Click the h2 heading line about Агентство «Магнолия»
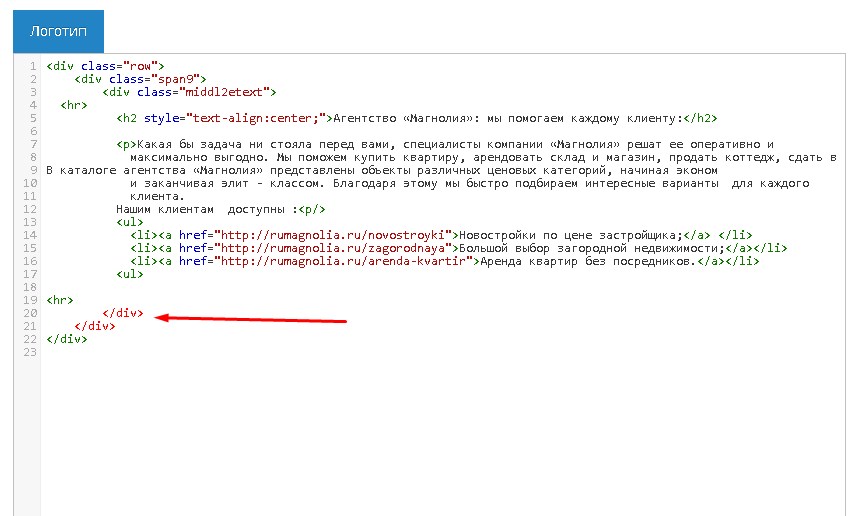The height and width of the screenshot is (516, 856). click(417, 118)
